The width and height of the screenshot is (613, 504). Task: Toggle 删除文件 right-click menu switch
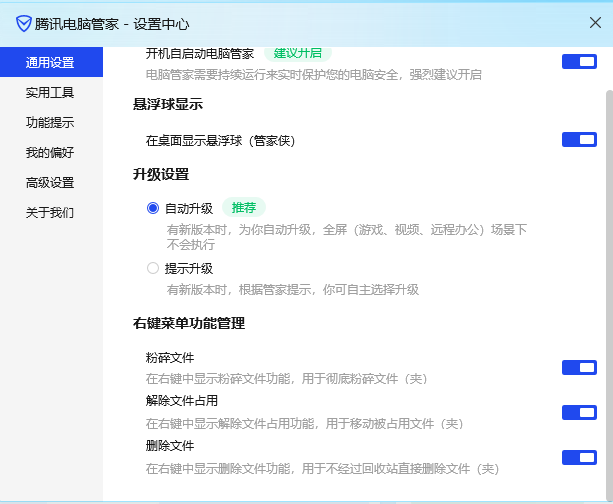[x=579, y=457]
